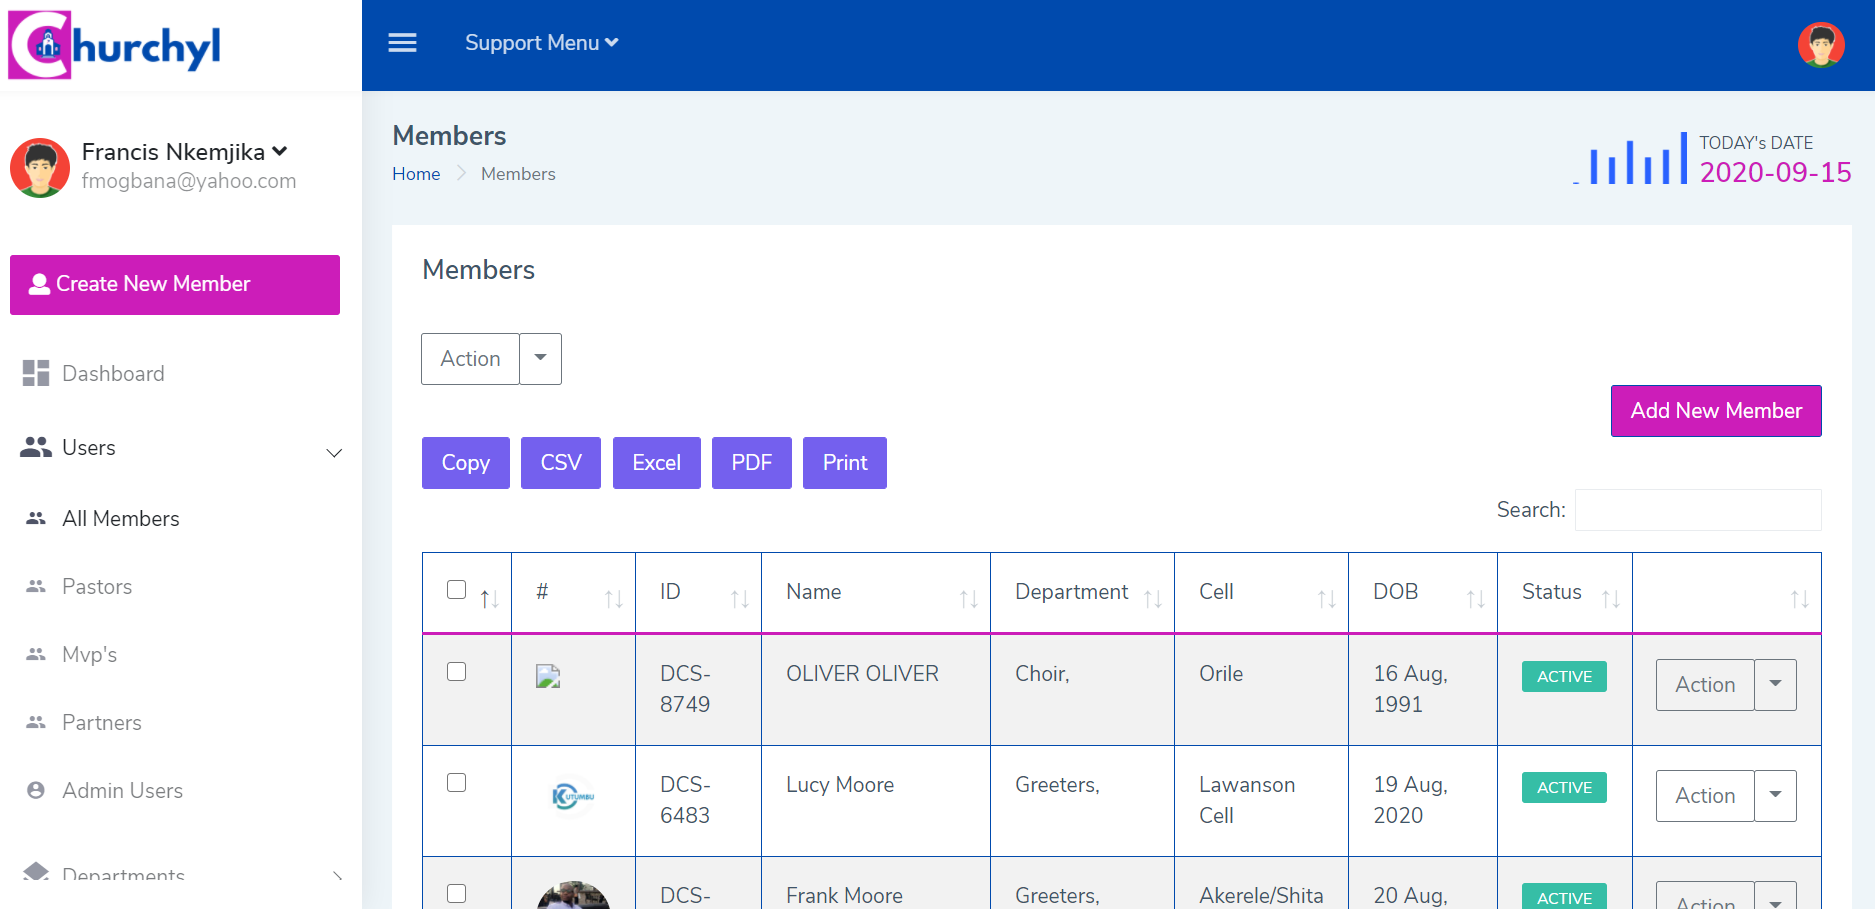The image size is (1875, 909).
Task: Click the Home breadcrumb link
Action: [416, 174]
